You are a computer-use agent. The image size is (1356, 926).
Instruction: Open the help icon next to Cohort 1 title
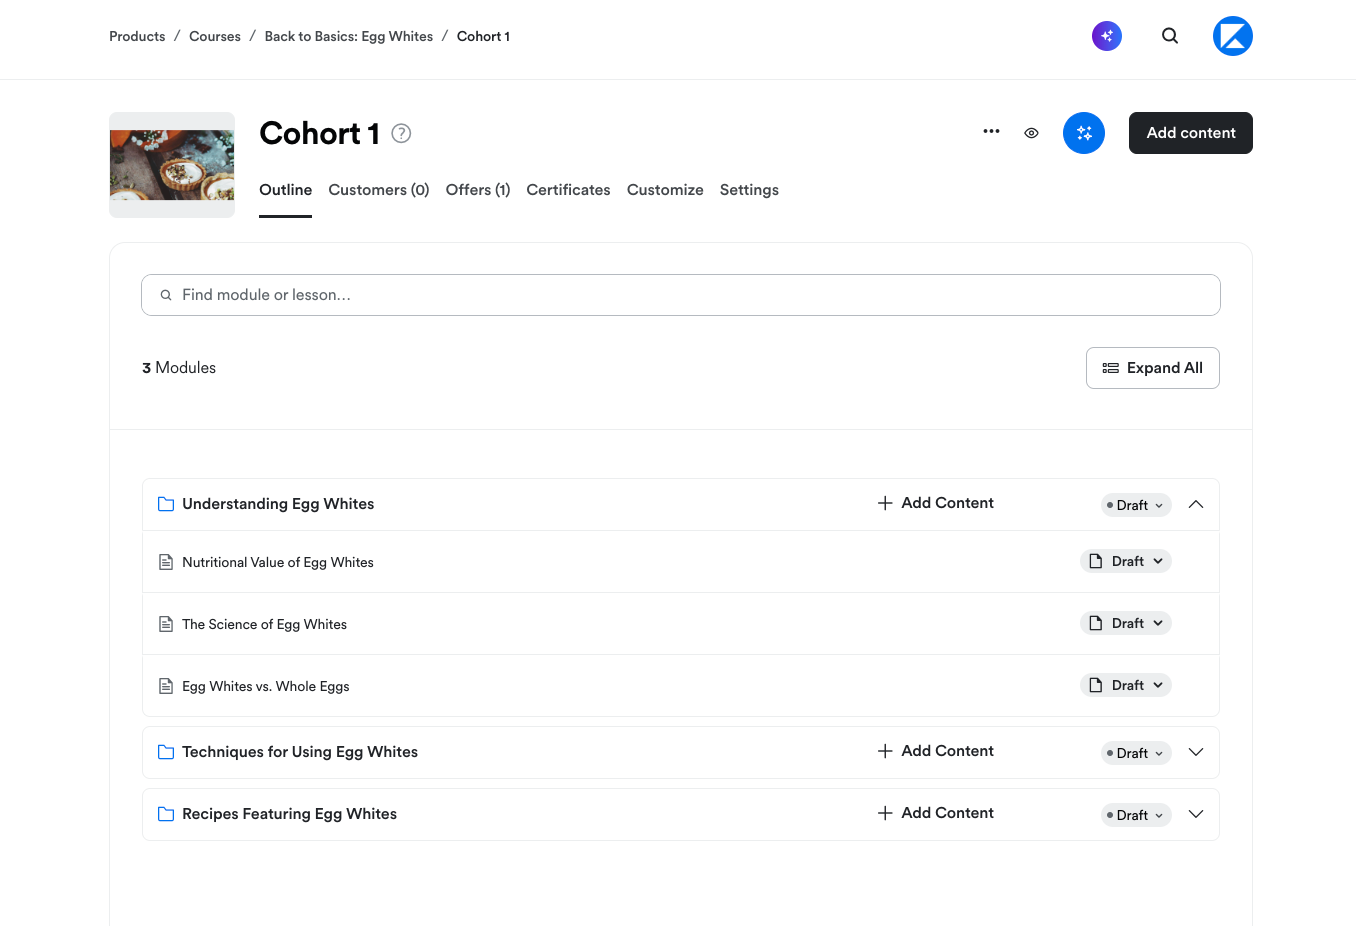[401, 133]
